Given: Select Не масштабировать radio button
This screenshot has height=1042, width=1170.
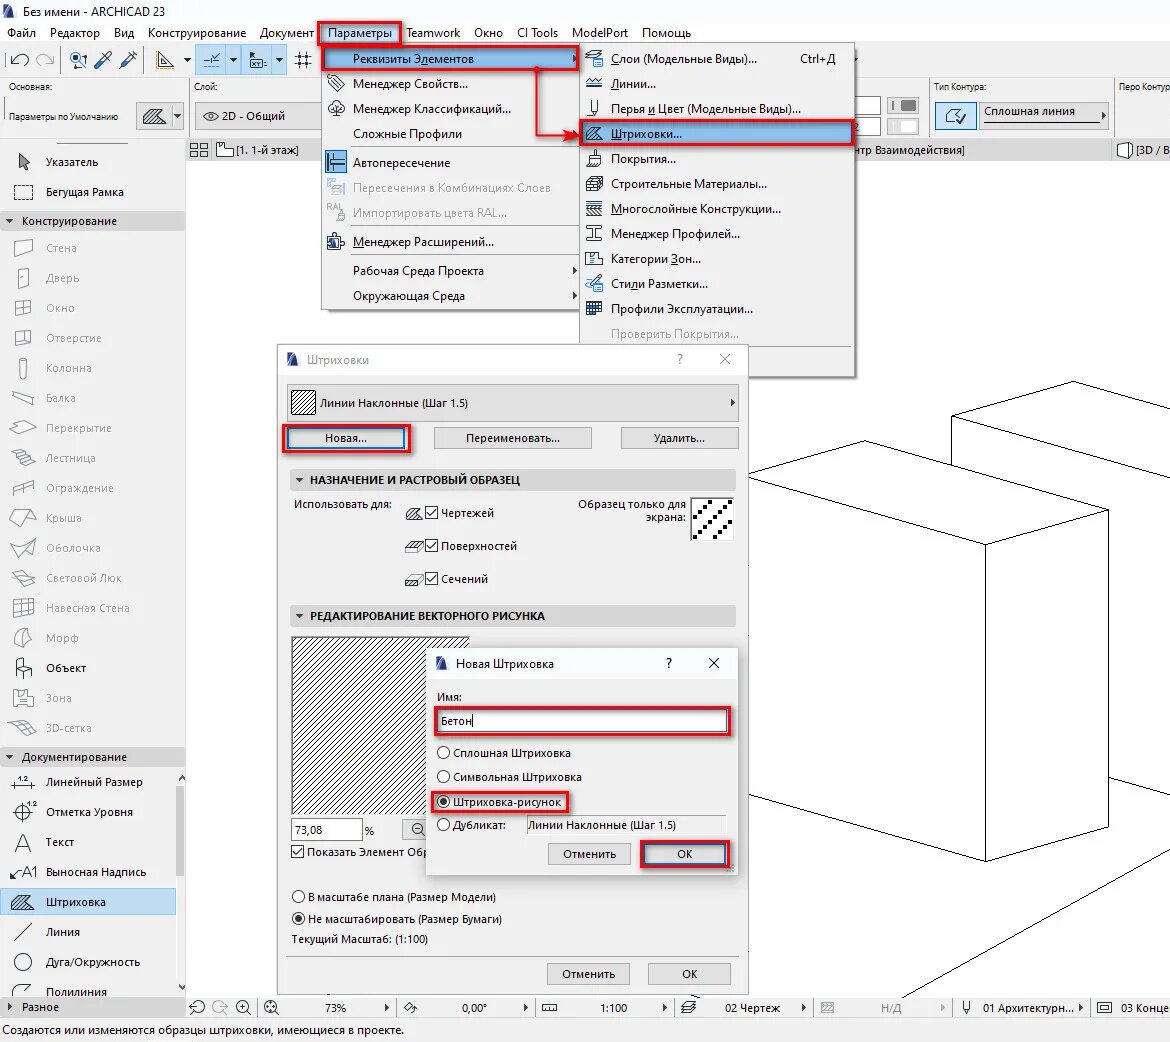Looking at the screenshot, I should click(298, 919).
